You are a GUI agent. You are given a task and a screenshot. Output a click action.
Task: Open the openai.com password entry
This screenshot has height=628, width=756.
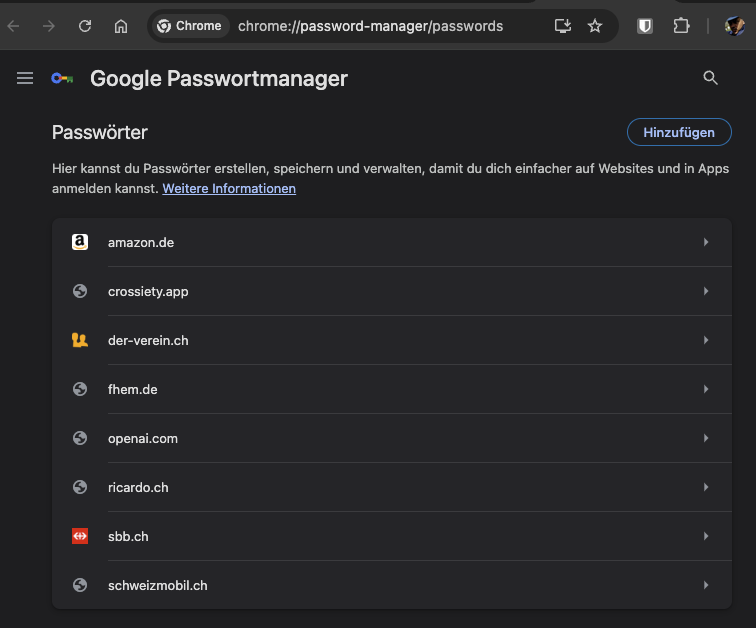392,438
